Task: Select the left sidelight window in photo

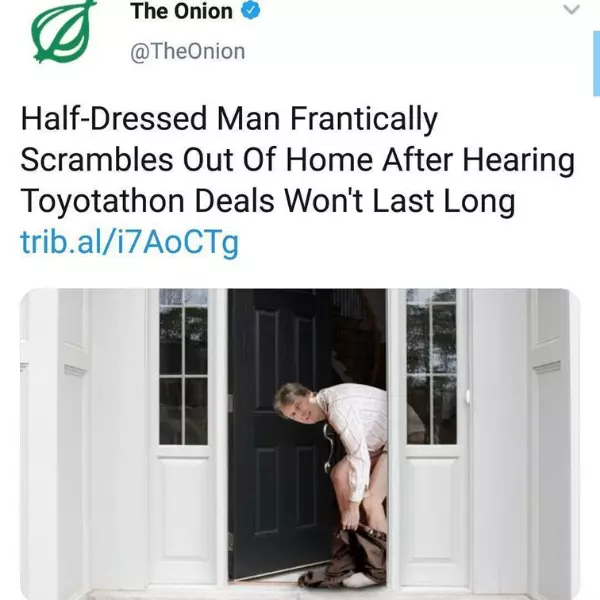Action: click(x=184, y=367)
